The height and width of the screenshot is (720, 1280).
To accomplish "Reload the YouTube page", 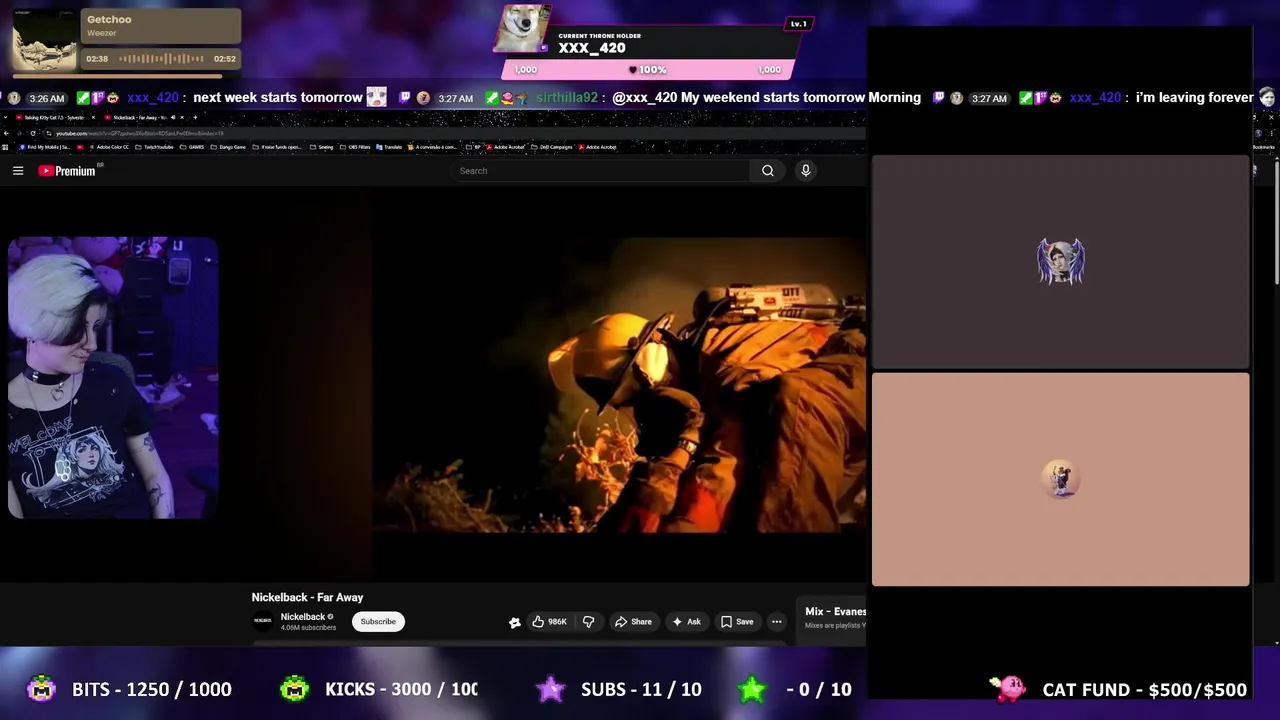I will [33, 133].
